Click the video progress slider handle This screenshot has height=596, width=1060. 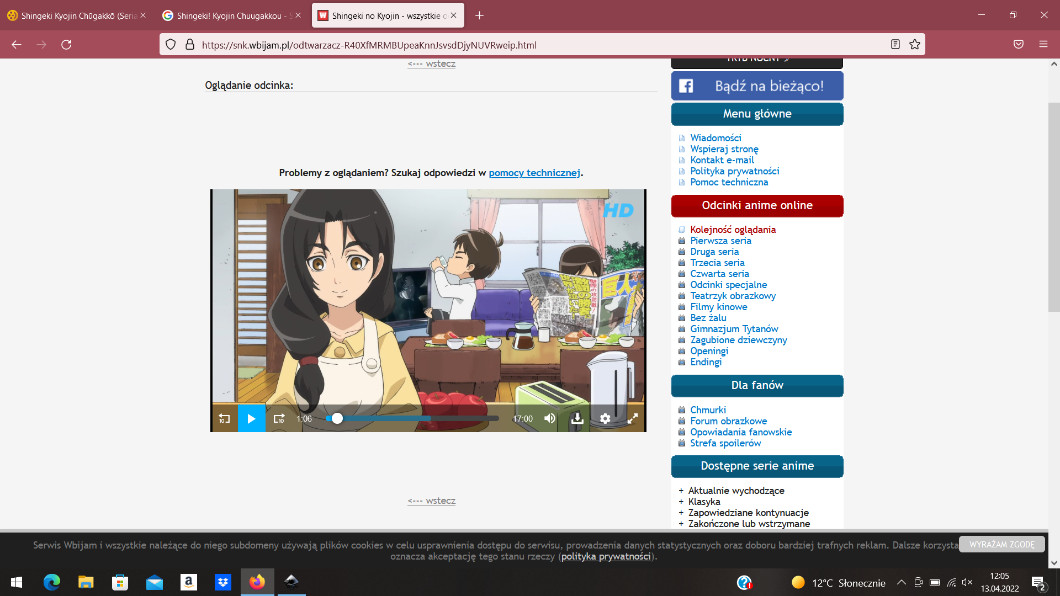click(x=337, y=419)
